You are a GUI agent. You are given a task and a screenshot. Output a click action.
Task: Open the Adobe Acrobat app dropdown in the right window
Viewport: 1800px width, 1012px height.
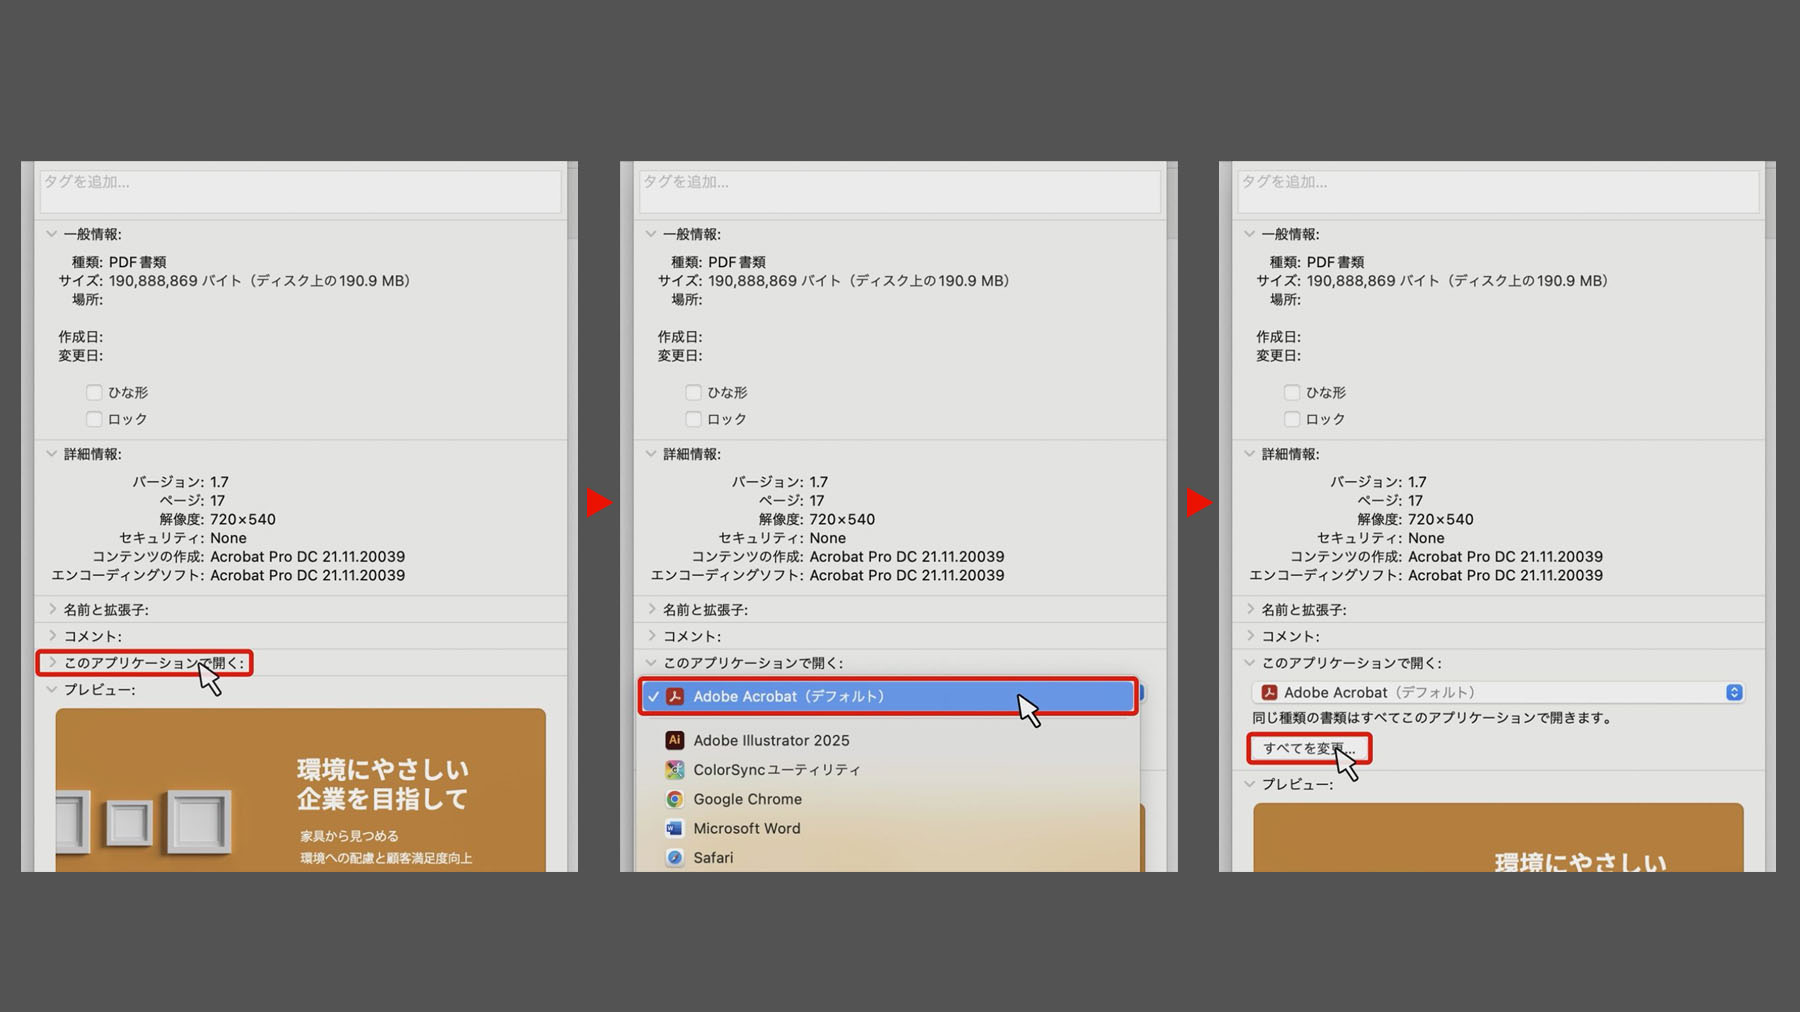[x=1498, y=692]
